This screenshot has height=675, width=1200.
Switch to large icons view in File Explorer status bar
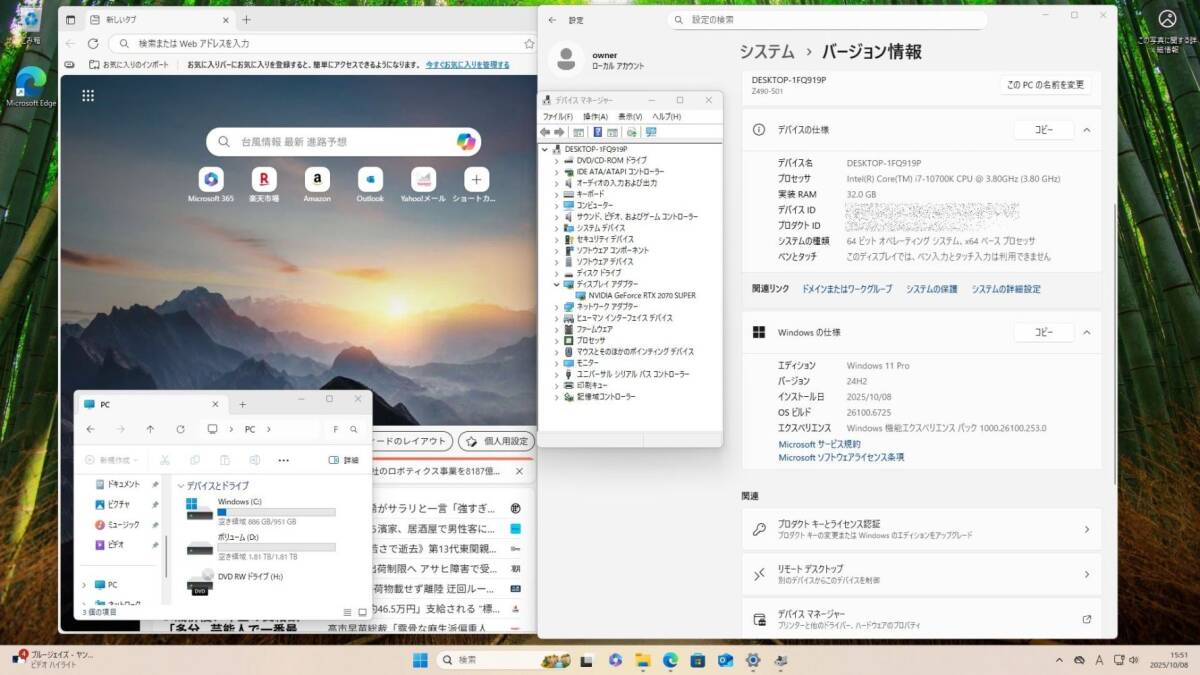[362, 612]
